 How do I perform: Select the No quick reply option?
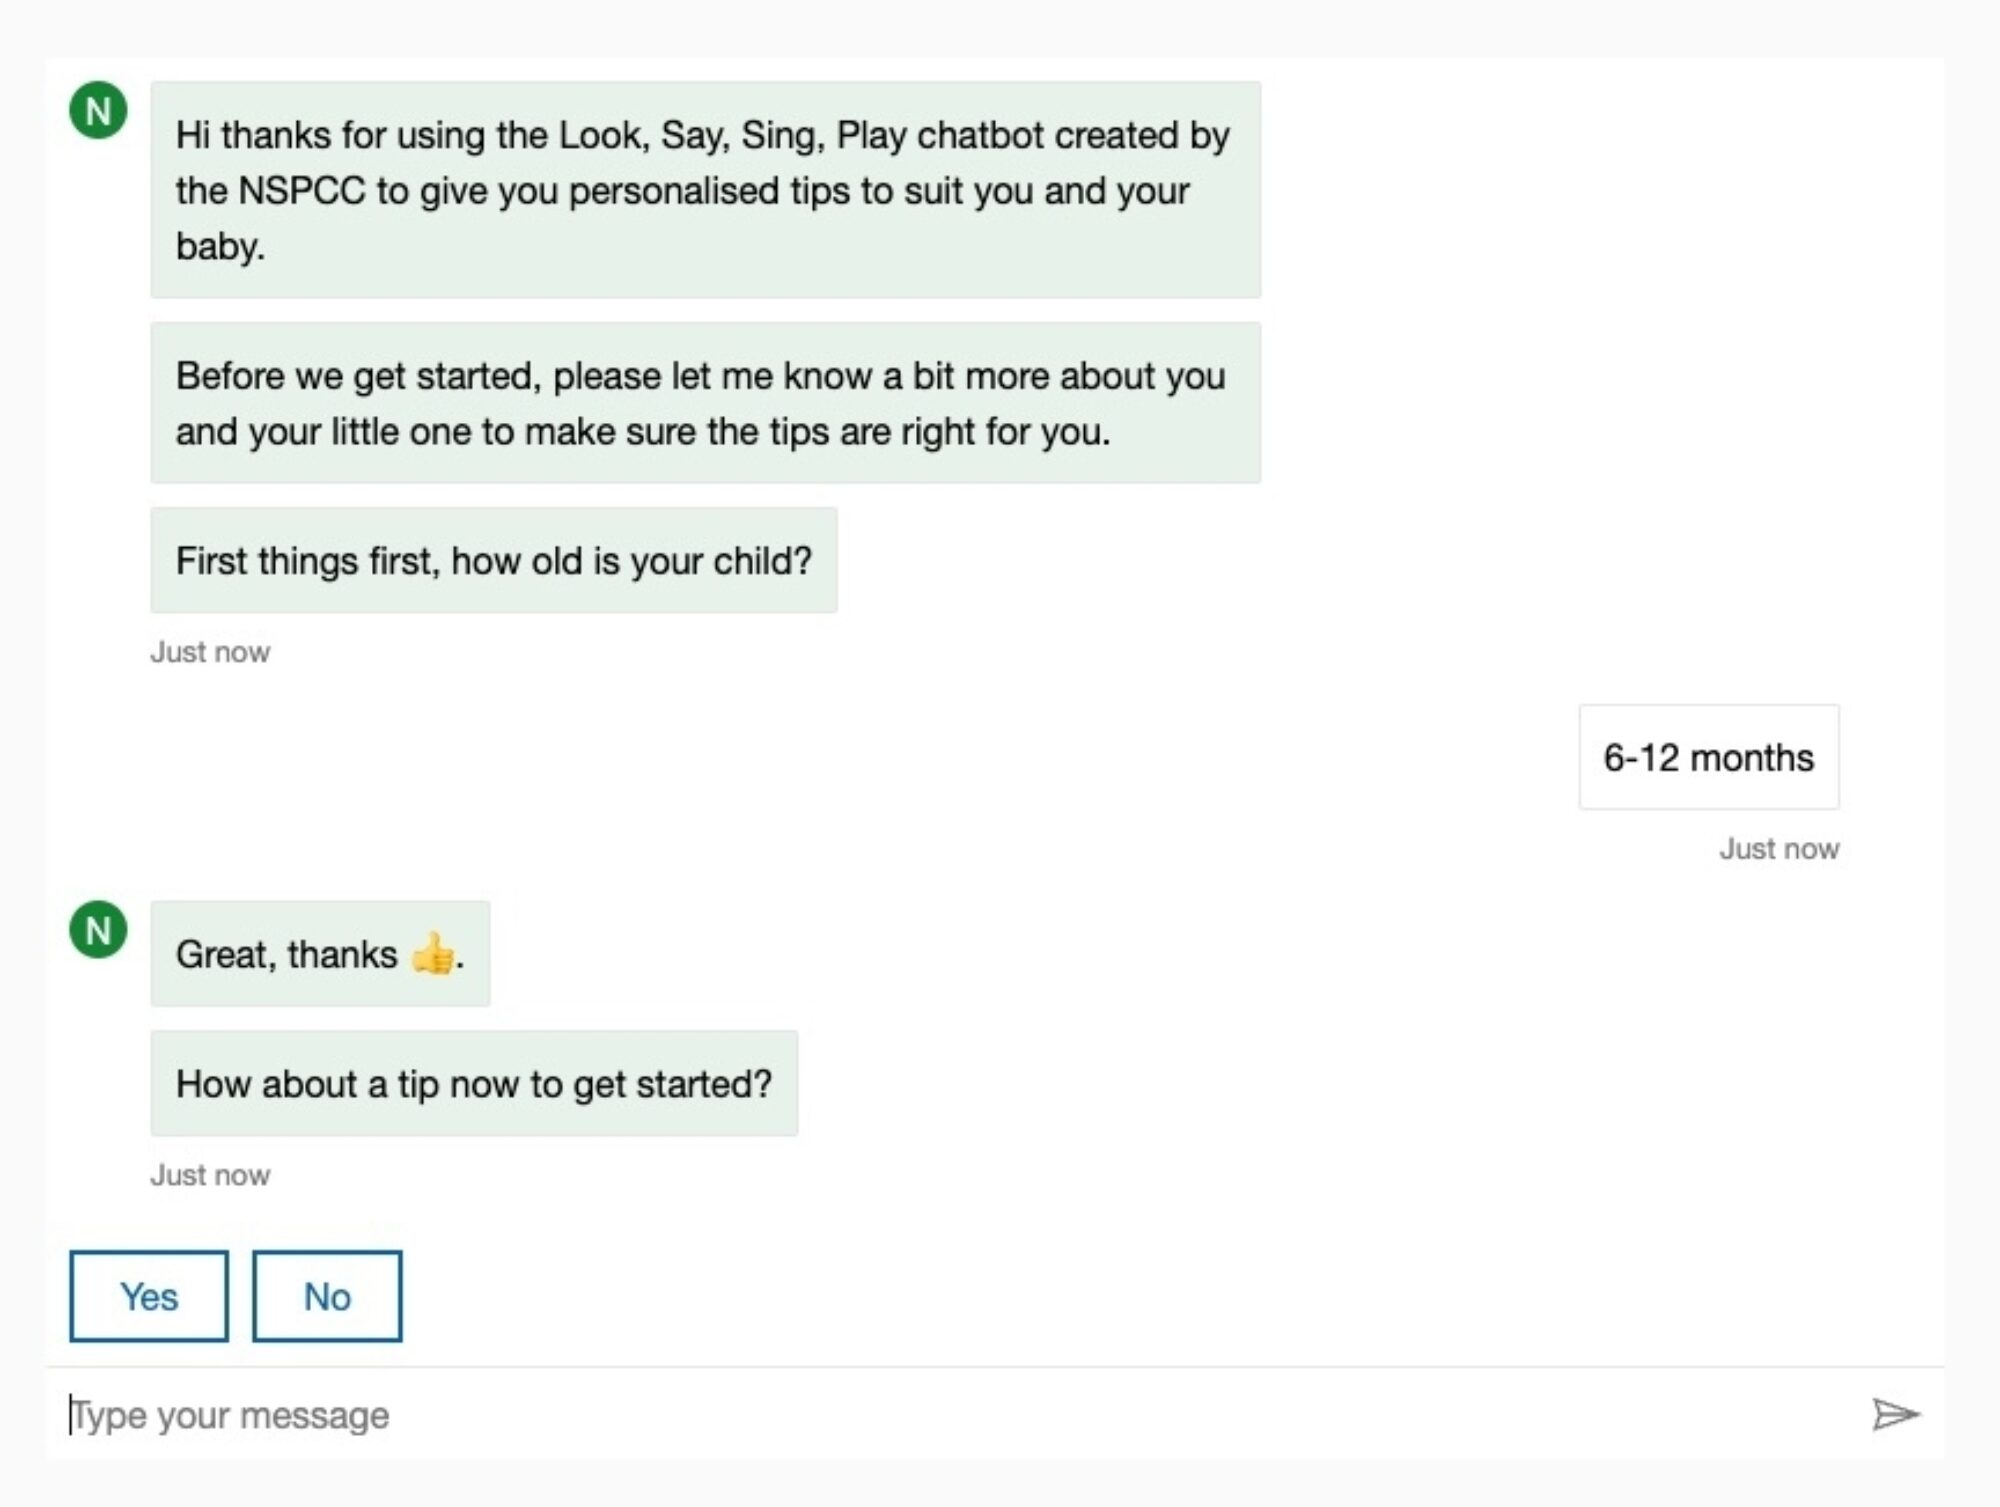(x=327, y=1297)
